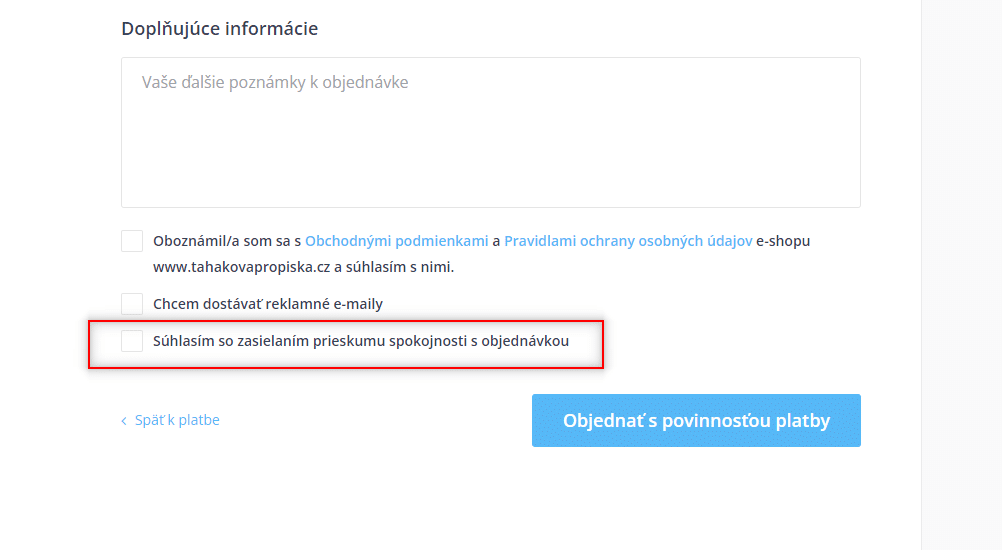Open Pravidlami ochrany osobných údajov link

(628, 241)
